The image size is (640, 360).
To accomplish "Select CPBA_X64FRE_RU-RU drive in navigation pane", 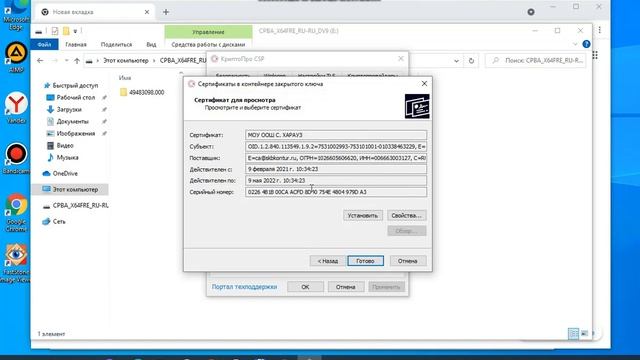I will pyautogui.click(x=76, y=205).
